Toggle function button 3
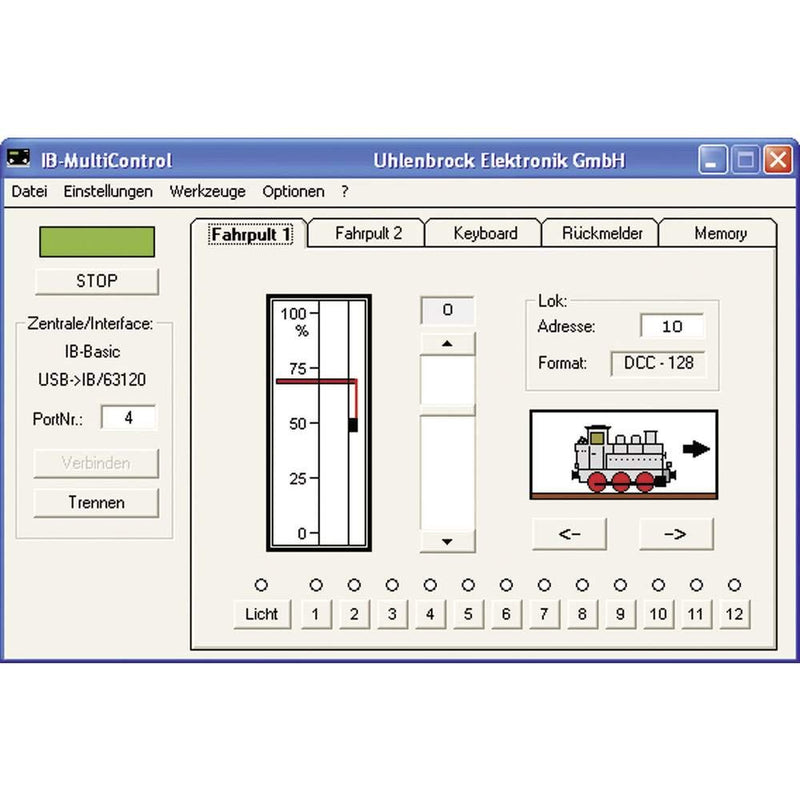Screen dimensions: 800x800 392,614
